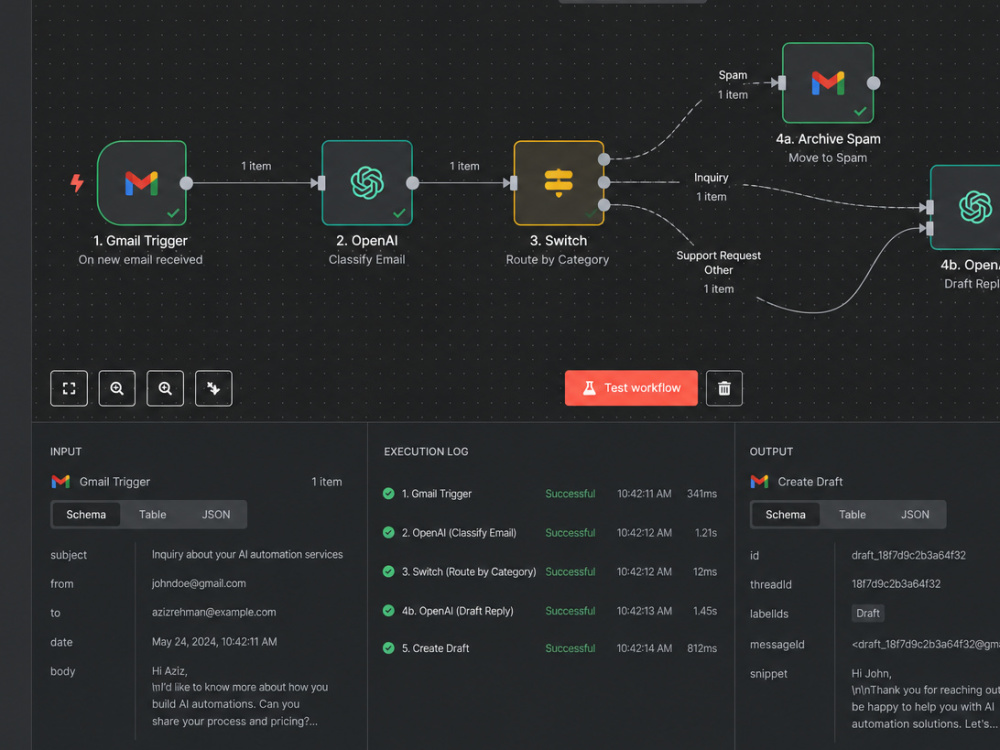Click the 'azizrehman@example.com' to value
Image resolution: width=1000 pixels, height=750 pixels.
(x=214, y=612)
